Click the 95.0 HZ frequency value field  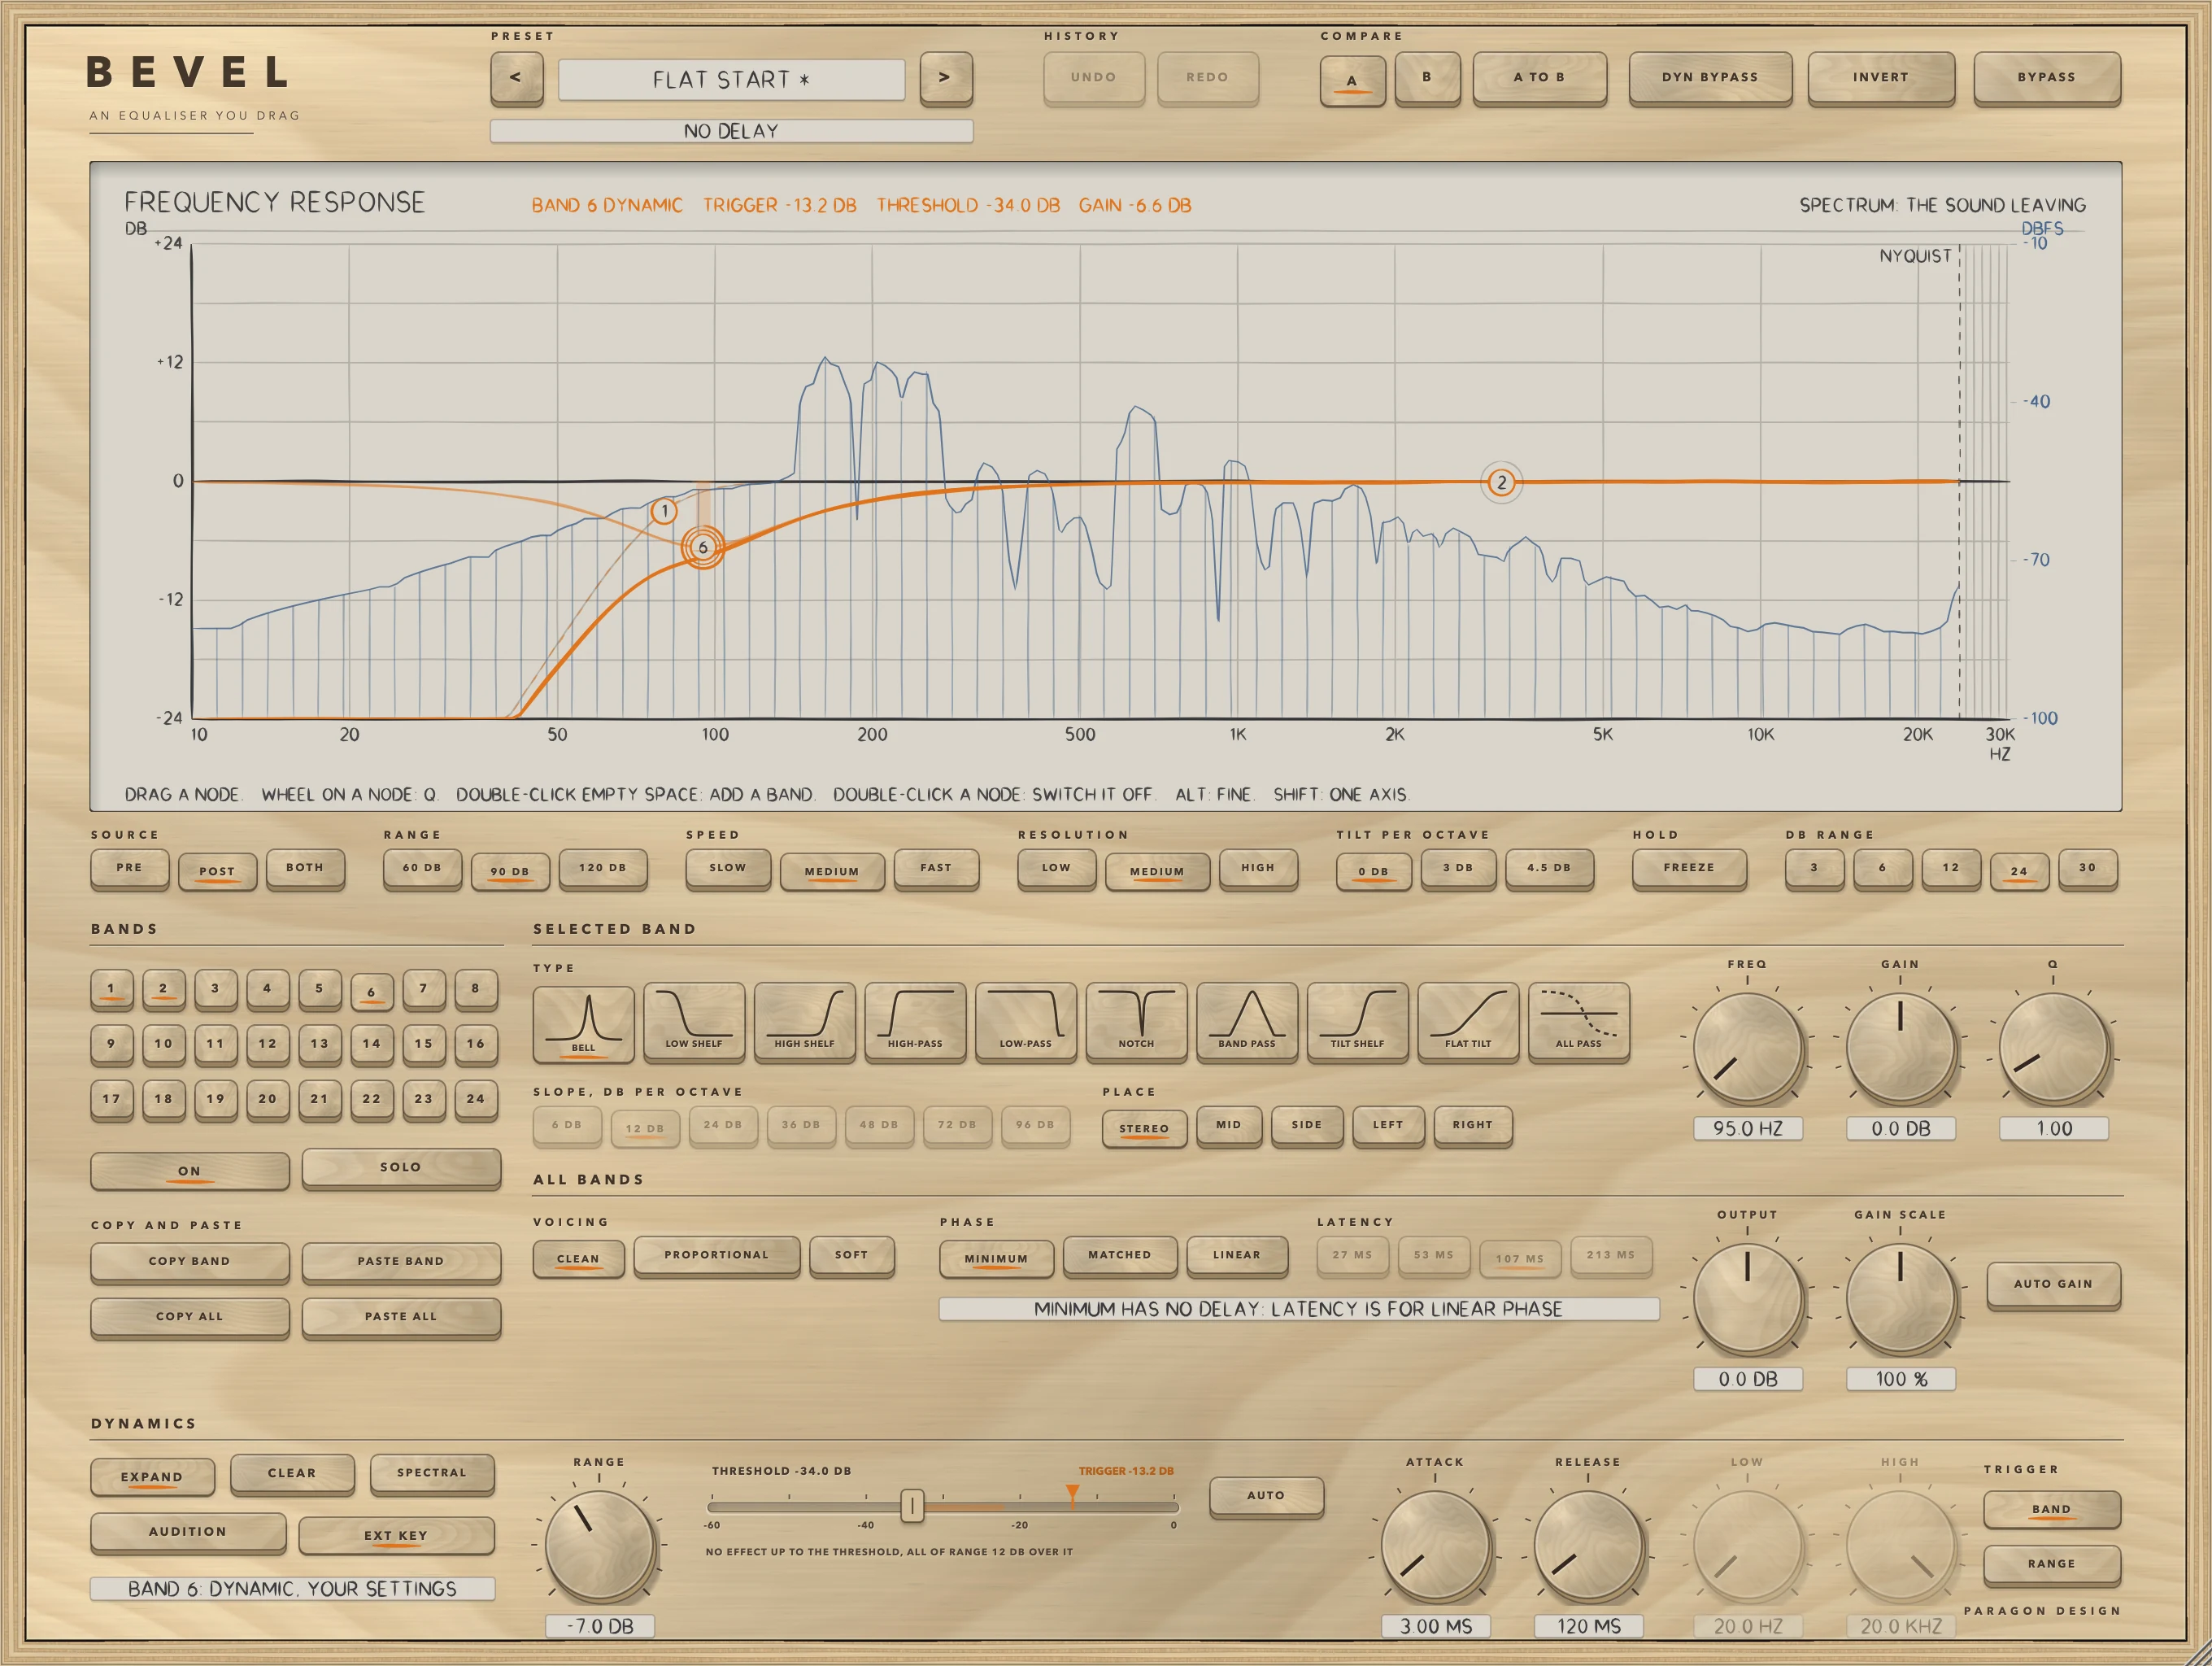(1747, 1128)
